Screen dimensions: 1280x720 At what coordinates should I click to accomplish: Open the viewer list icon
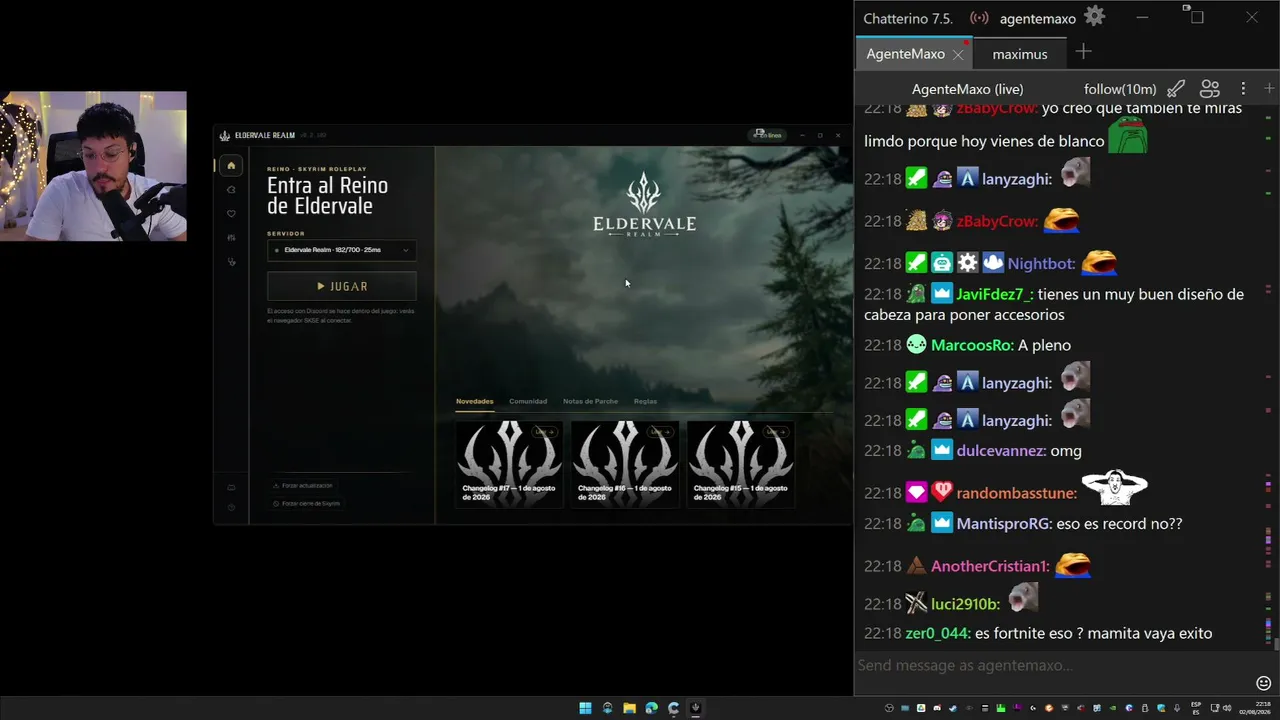pyautogui.click(x=1210, y=89)
